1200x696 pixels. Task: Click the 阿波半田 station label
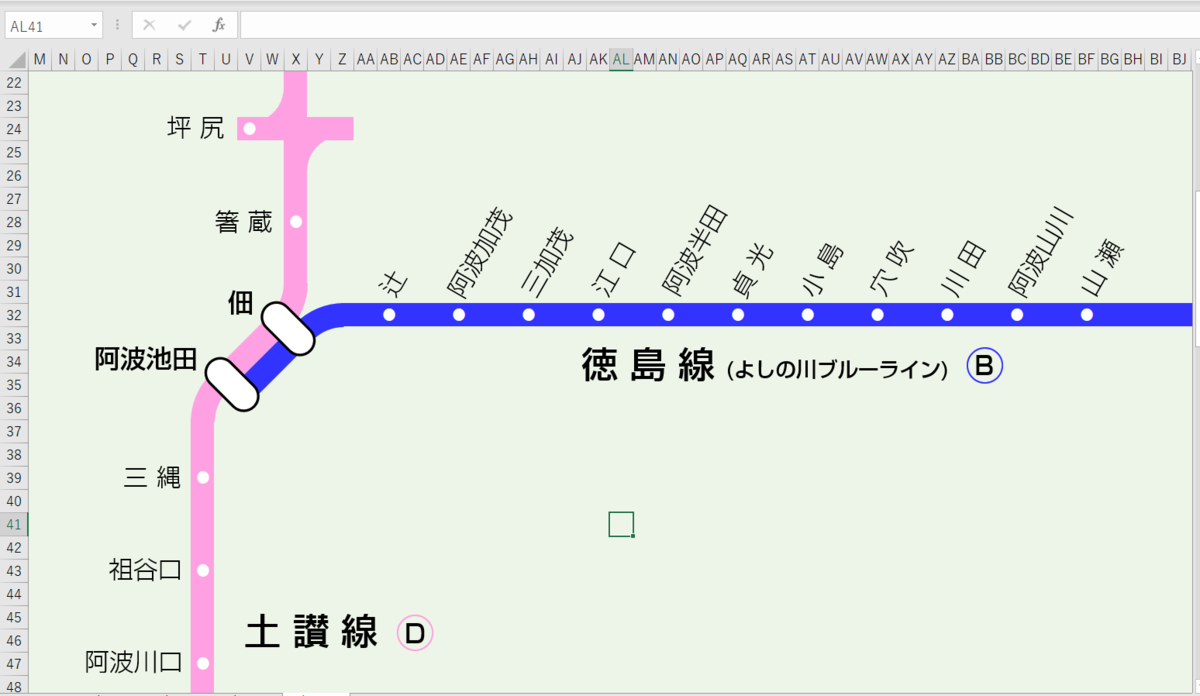[696, 252]
